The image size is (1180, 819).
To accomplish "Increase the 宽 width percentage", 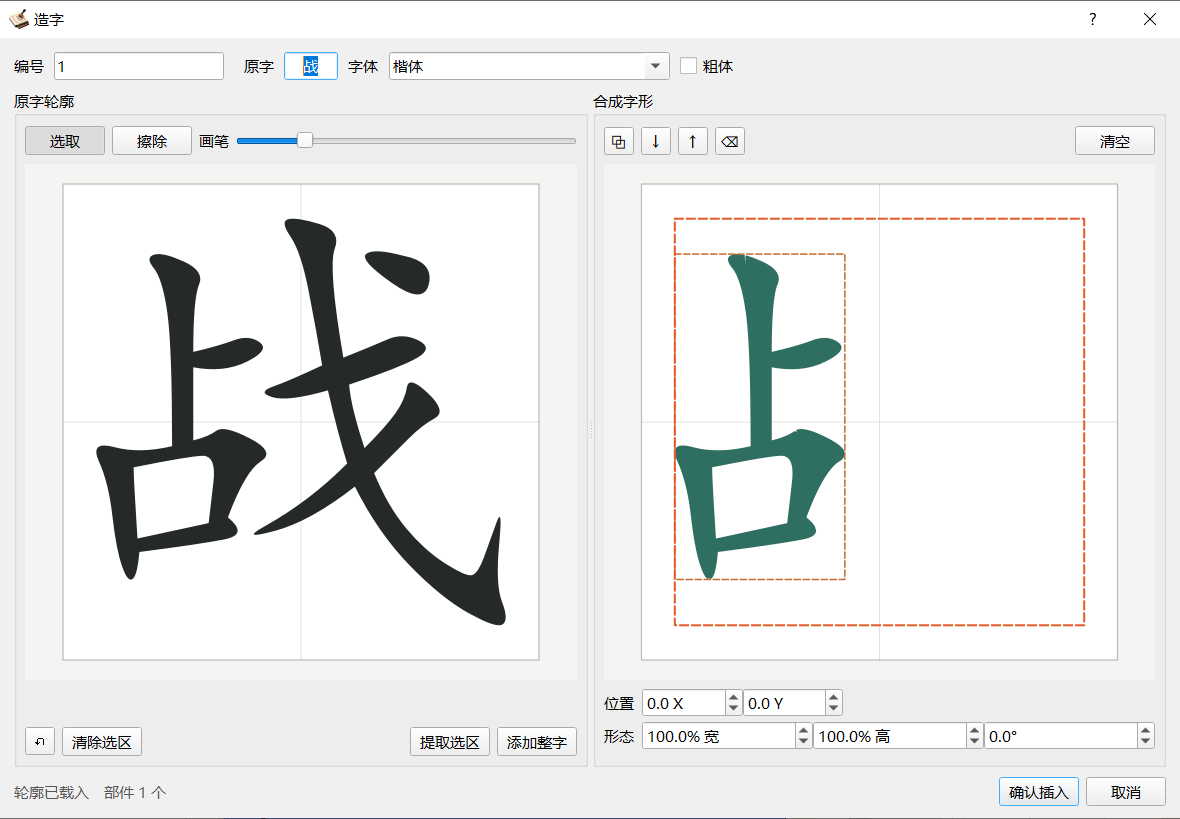I will [x=804, y=730].
